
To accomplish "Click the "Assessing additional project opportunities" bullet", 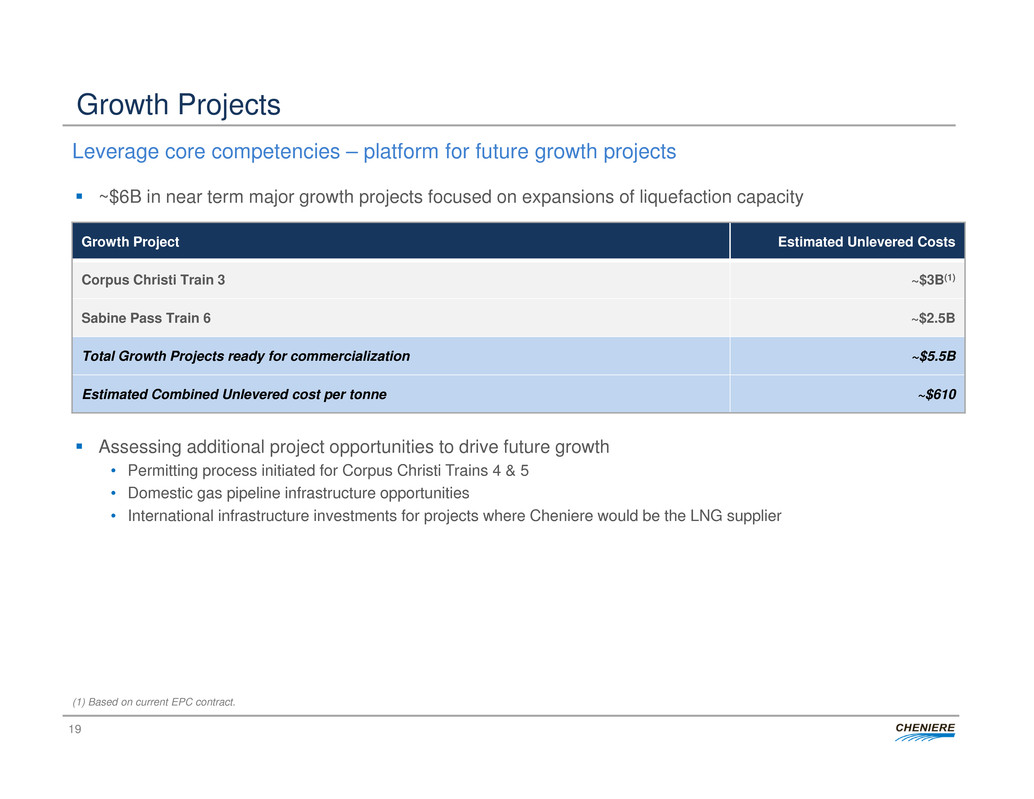I will [353, 447].
